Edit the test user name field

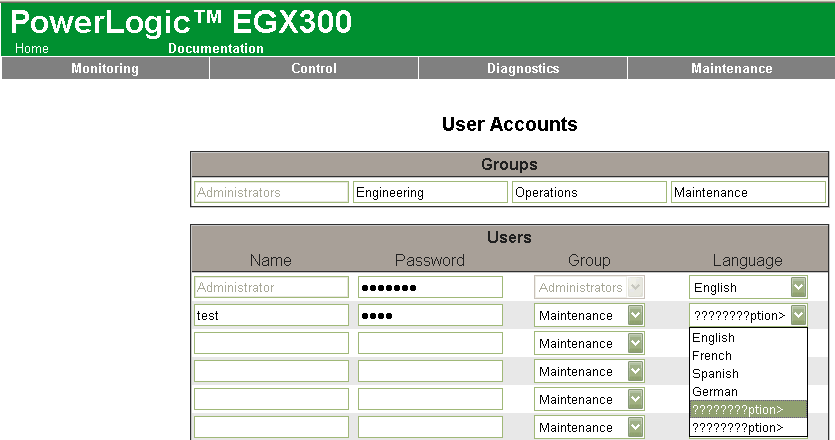pos(271,315)
